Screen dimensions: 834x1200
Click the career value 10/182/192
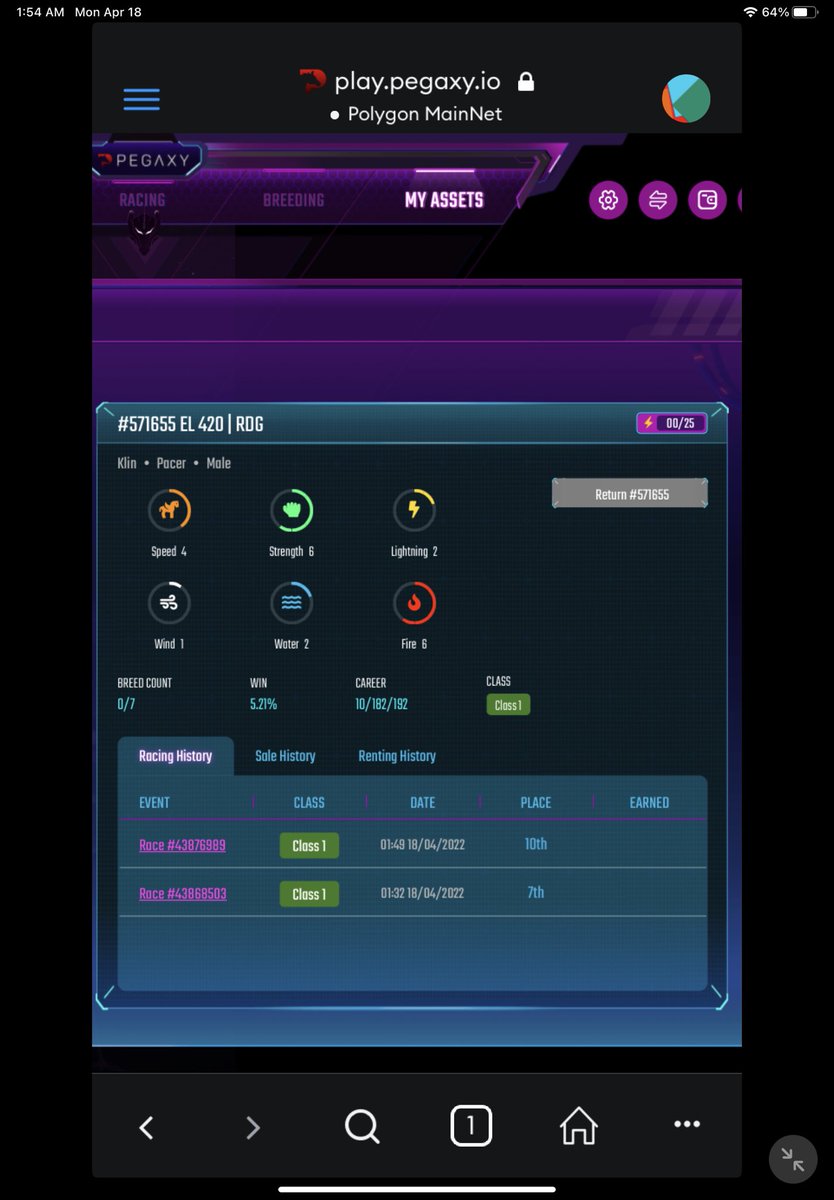coord(381,704)
